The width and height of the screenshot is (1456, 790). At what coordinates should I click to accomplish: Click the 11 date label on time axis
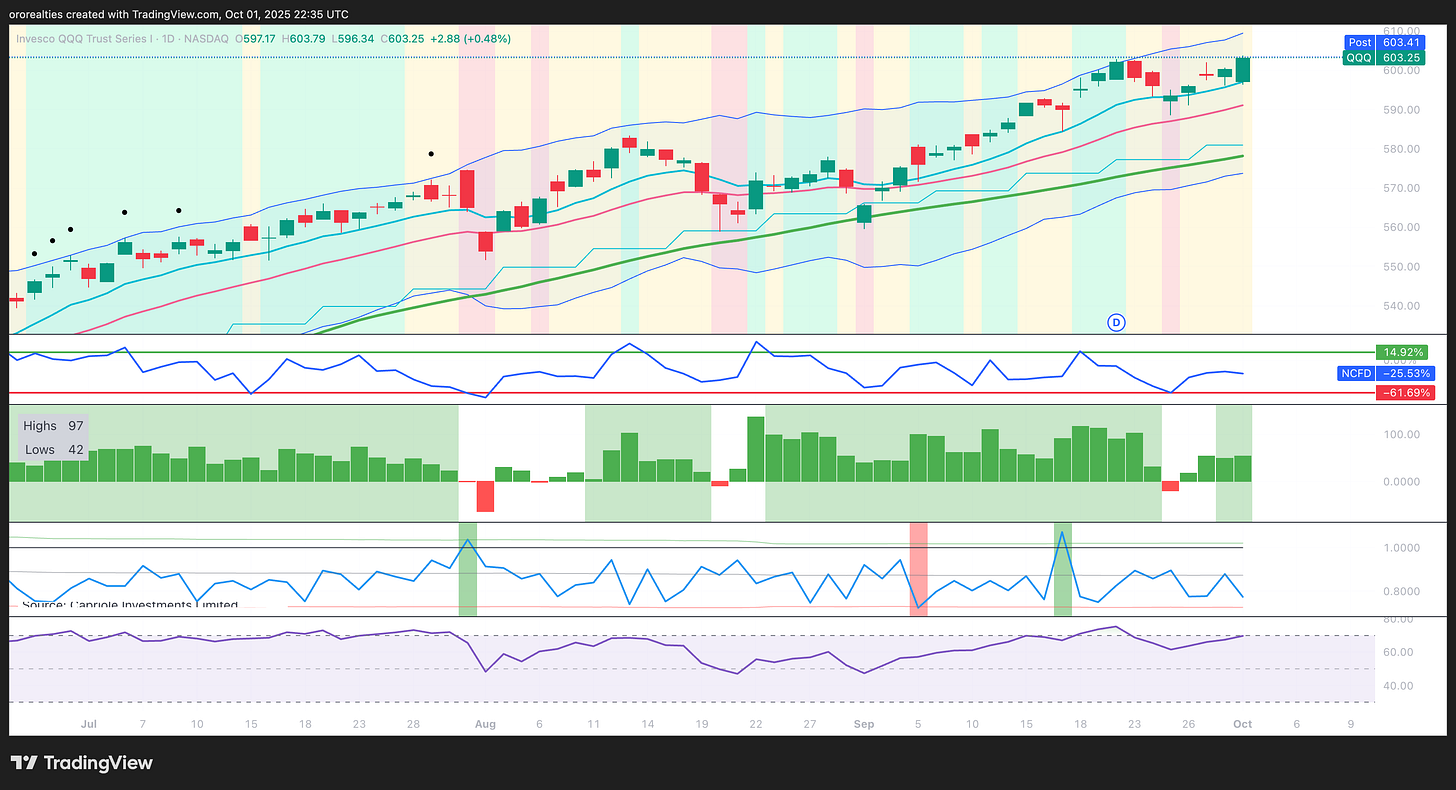[593, 723]
